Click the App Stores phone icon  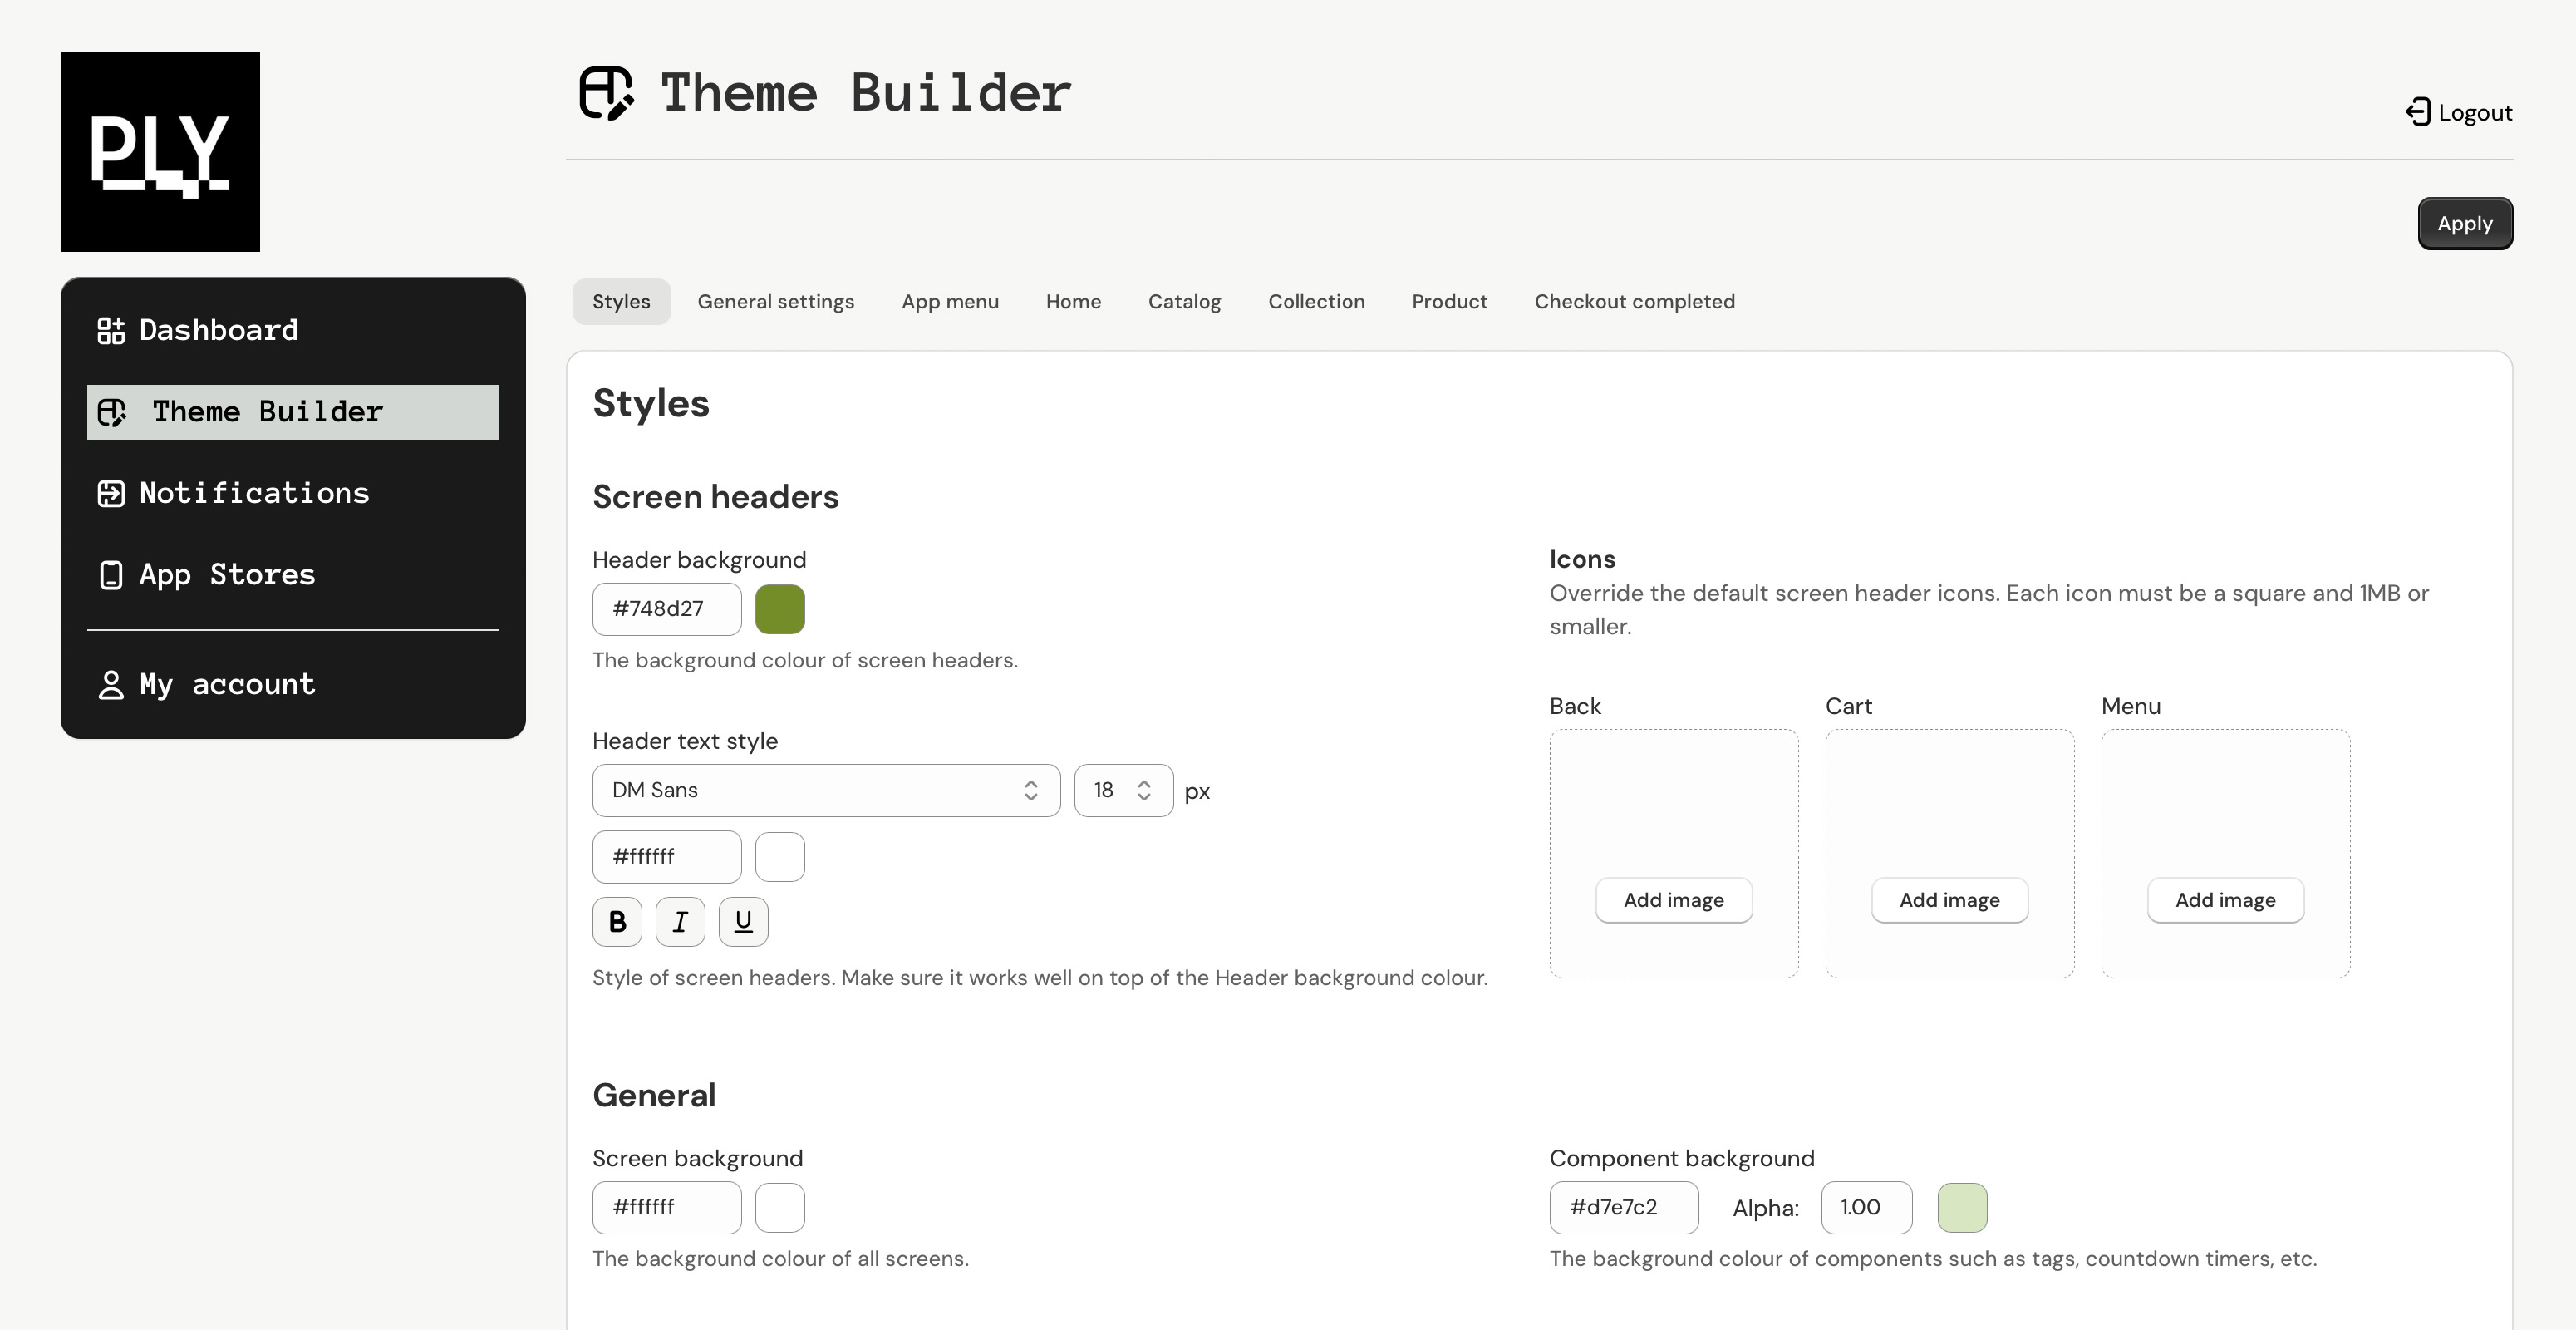point(111,575)
